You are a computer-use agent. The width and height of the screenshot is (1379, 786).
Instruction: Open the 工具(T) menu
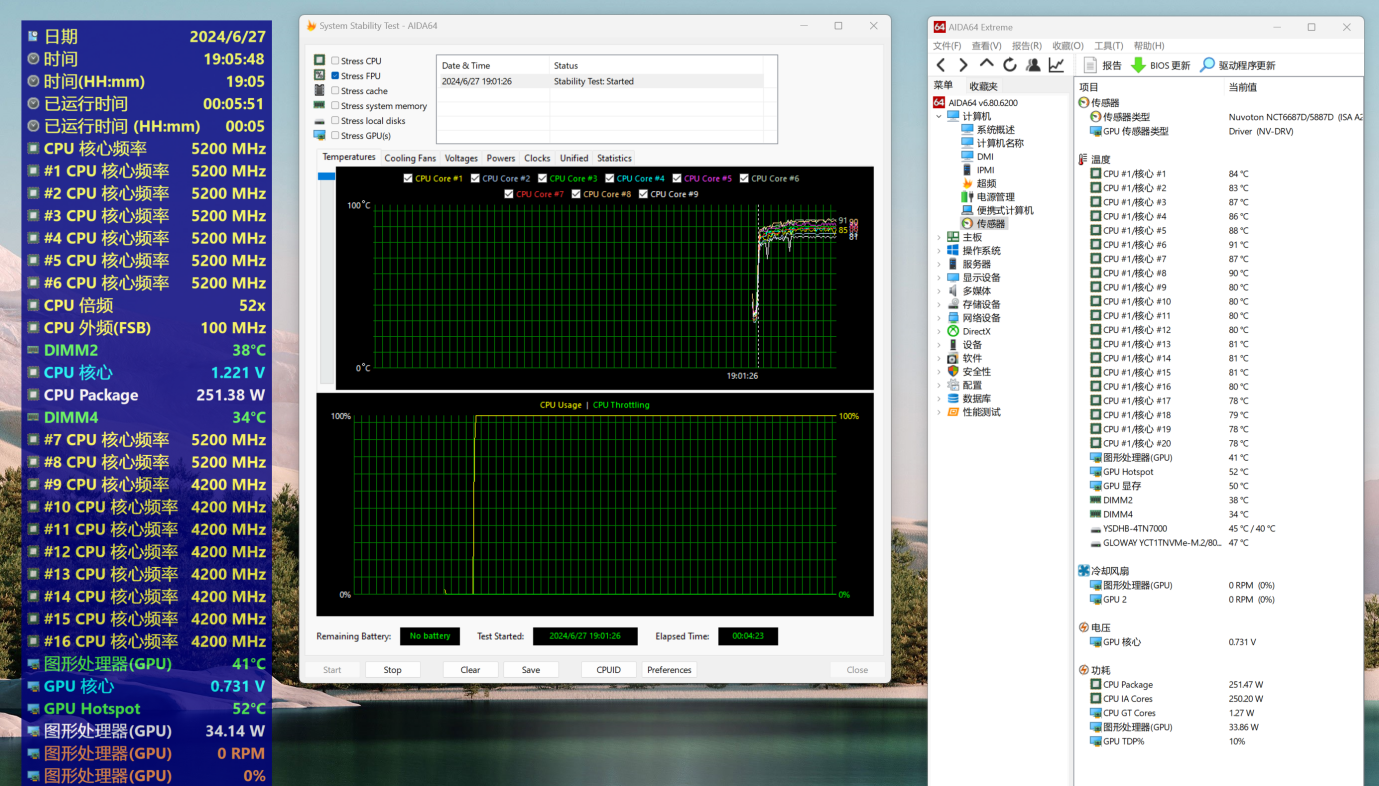coord(1109,46)
